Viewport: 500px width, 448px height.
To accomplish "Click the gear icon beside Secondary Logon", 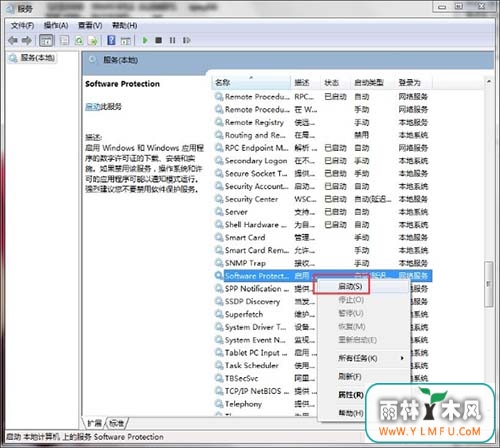I will (x=219, y=161).
